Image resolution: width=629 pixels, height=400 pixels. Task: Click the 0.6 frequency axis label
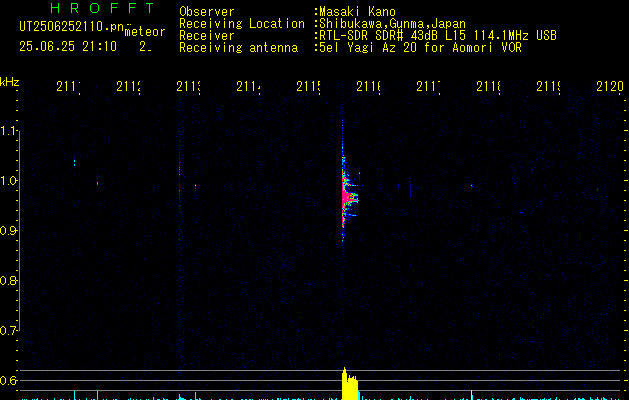(x=8, y=380)
